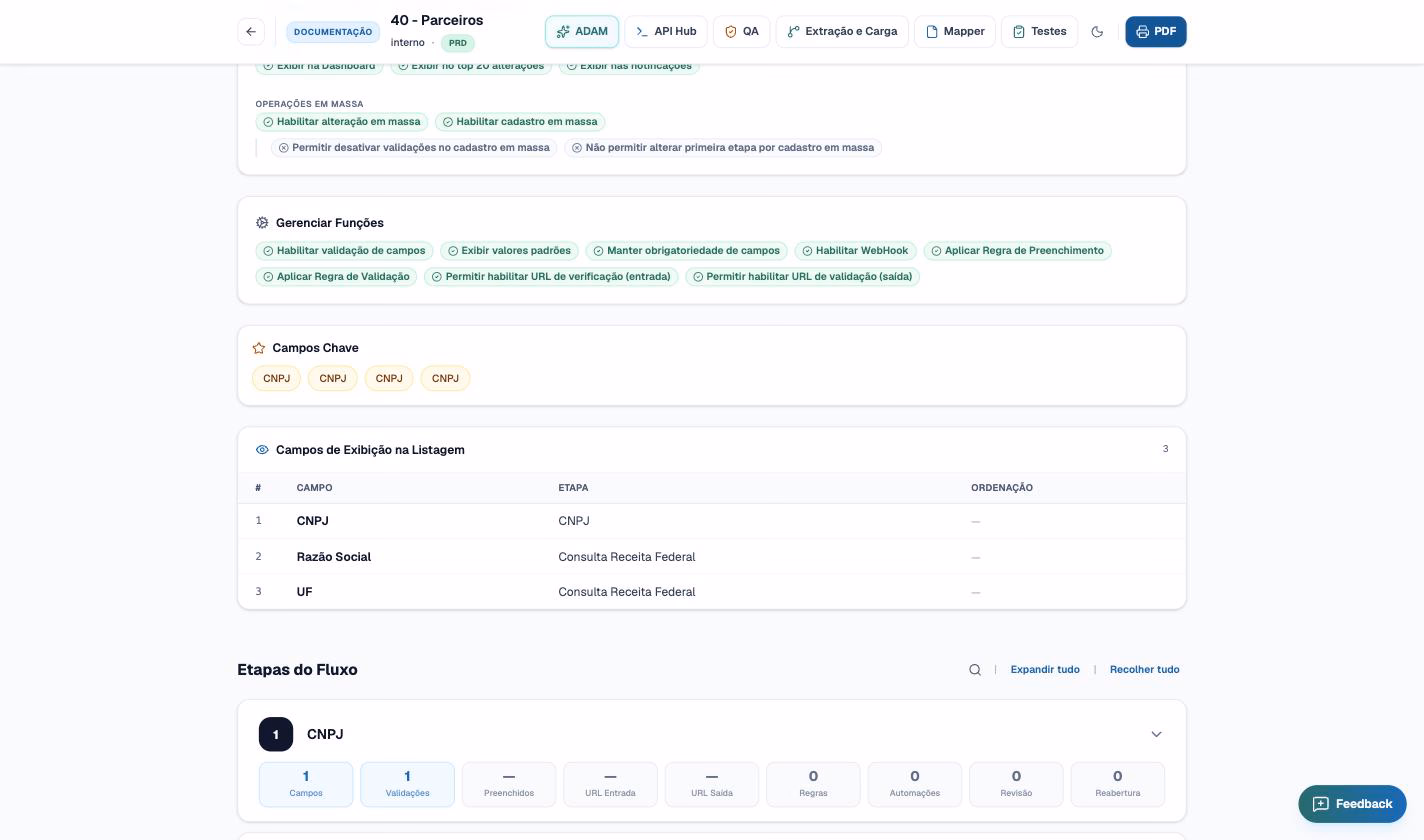Image resolution: width=1424 pixels, height=840 pixels.
Task: Select the Mapper tab
Action: click(955, 32)
